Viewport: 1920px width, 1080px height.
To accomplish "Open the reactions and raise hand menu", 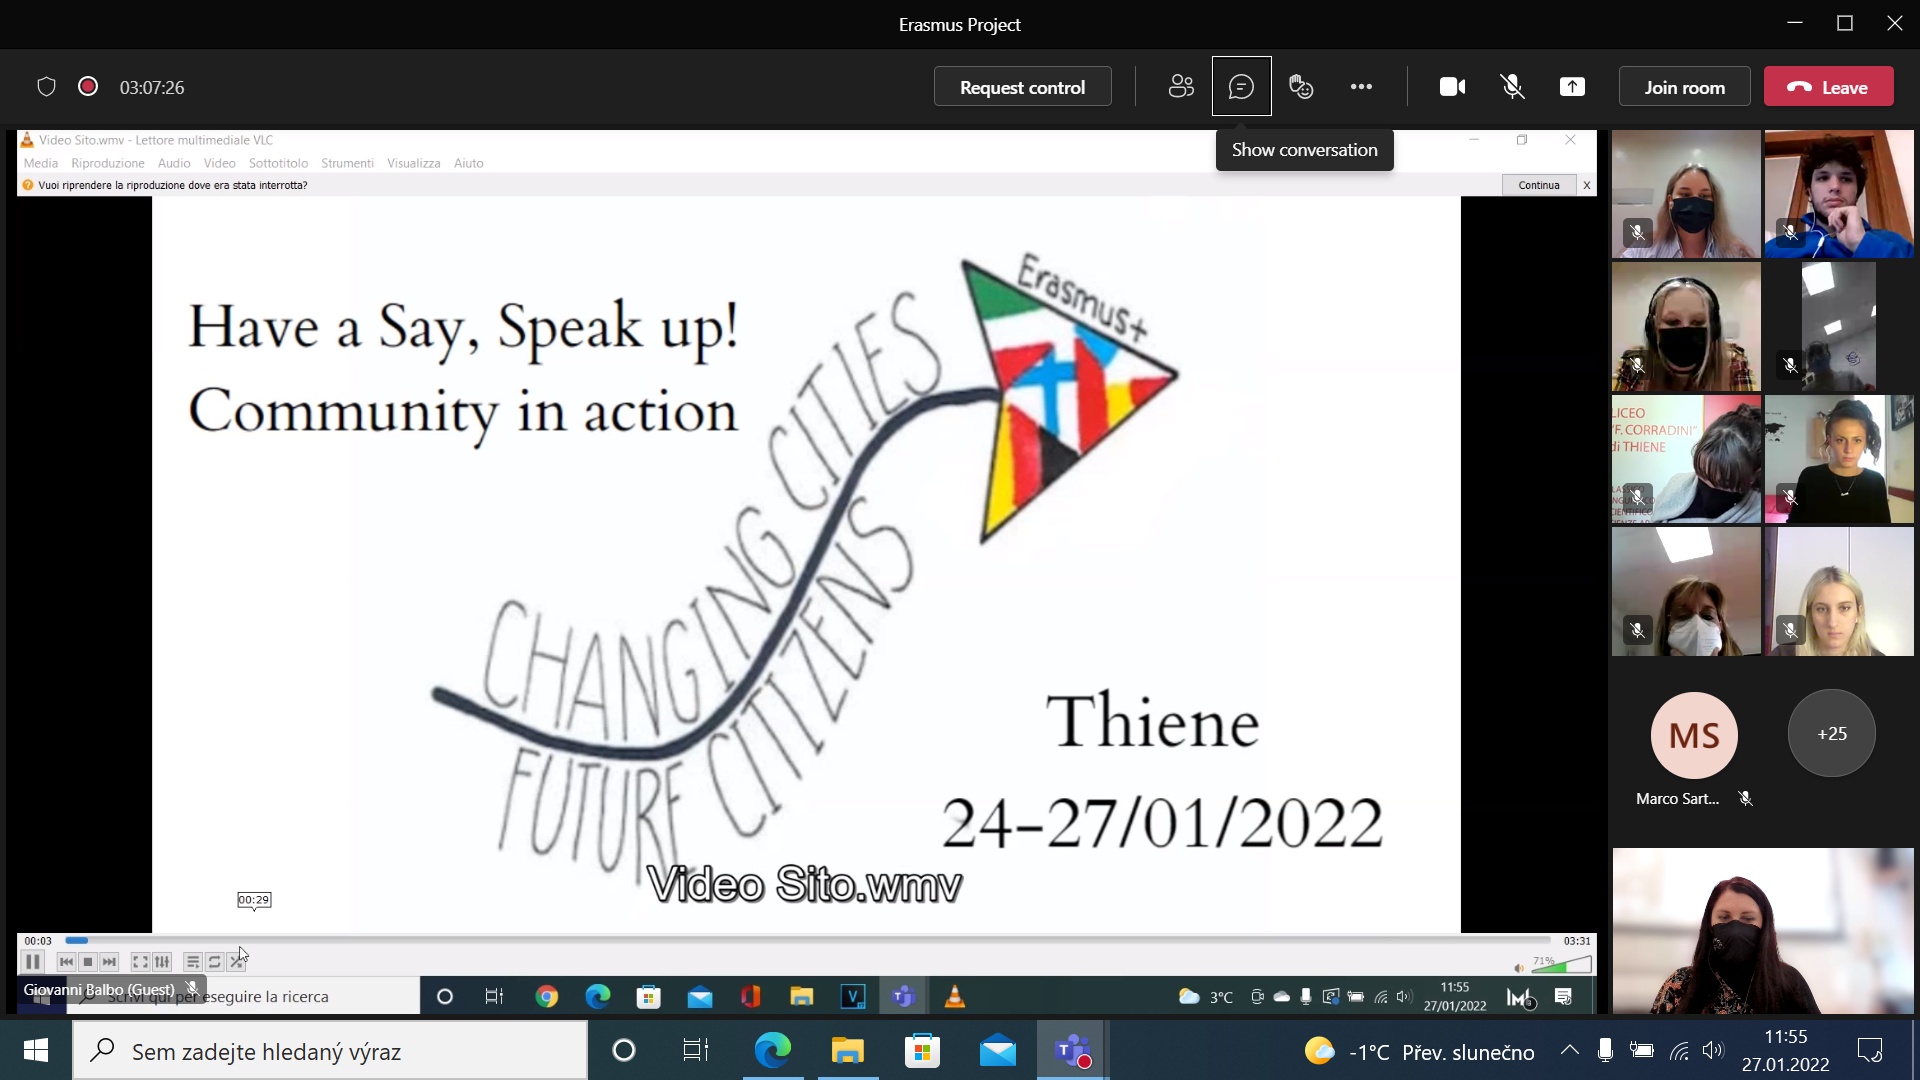I will pos(1300,87).
